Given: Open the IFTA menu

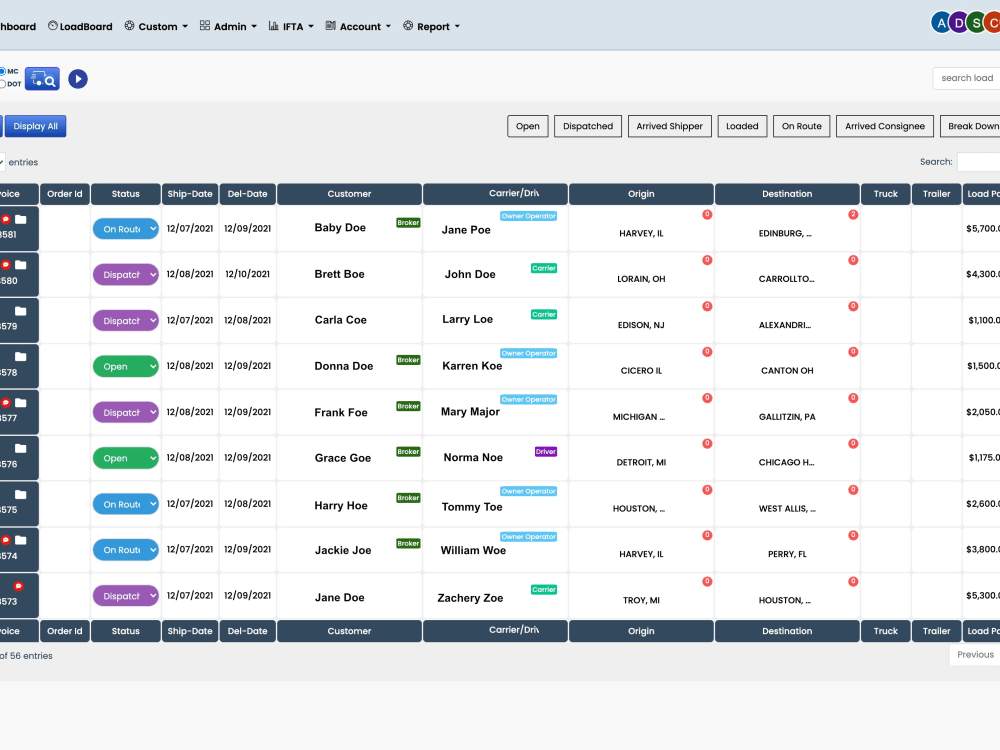Looking at the screenshot, I should pos(291,26).
